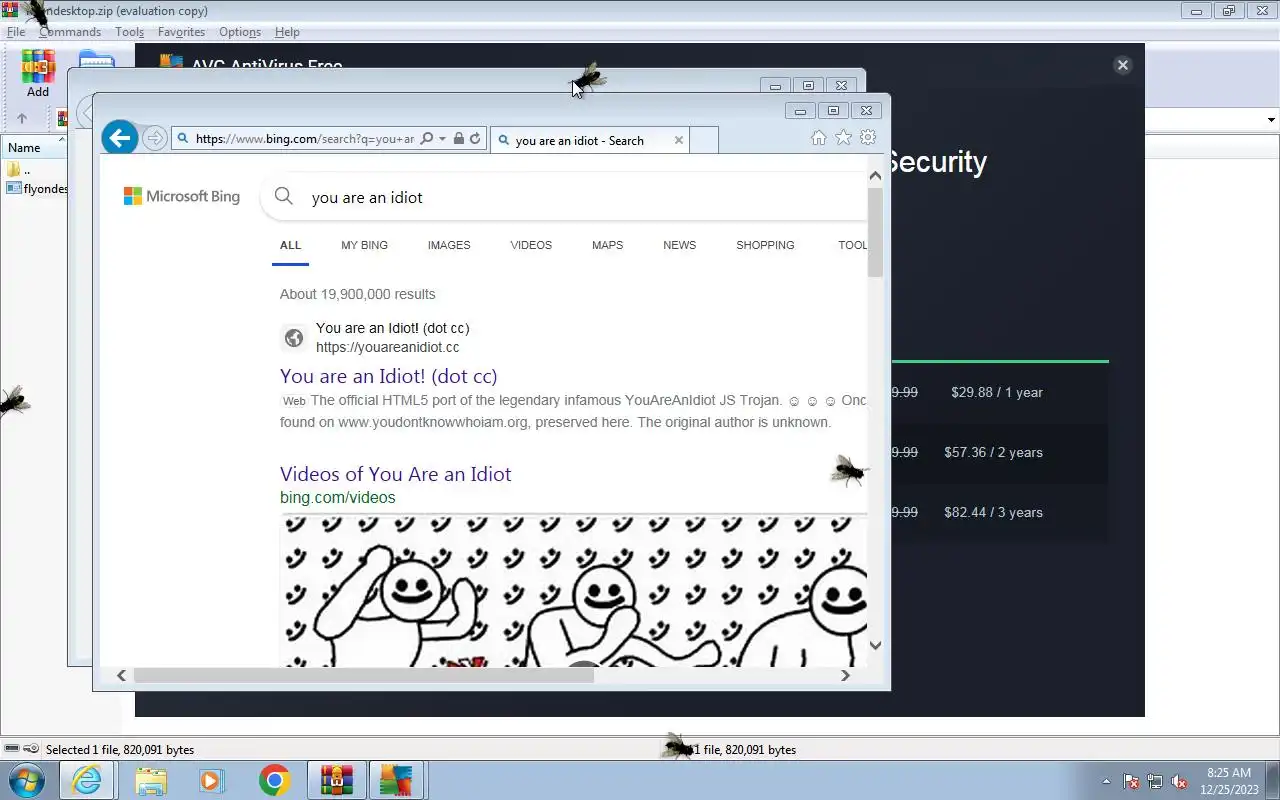The width and height of the screenshot is (1280, 800).
Task: Click the vertical scrollbar up arrow in Bing page
Action: click(875, 175)
